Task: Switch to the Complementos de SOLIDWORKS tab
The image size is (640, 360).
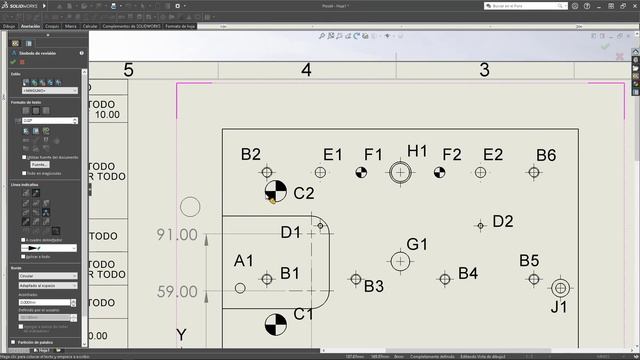Action: tap(131, 26)
